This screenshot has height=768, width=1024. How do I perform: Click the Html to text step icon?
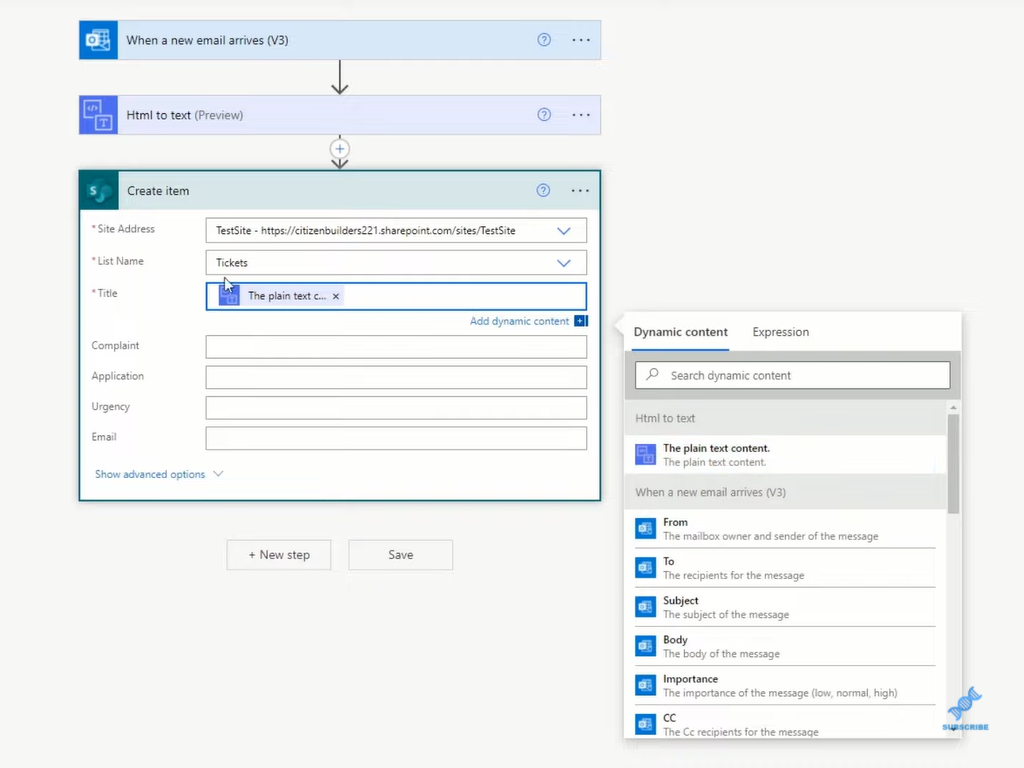pos(99,115)
